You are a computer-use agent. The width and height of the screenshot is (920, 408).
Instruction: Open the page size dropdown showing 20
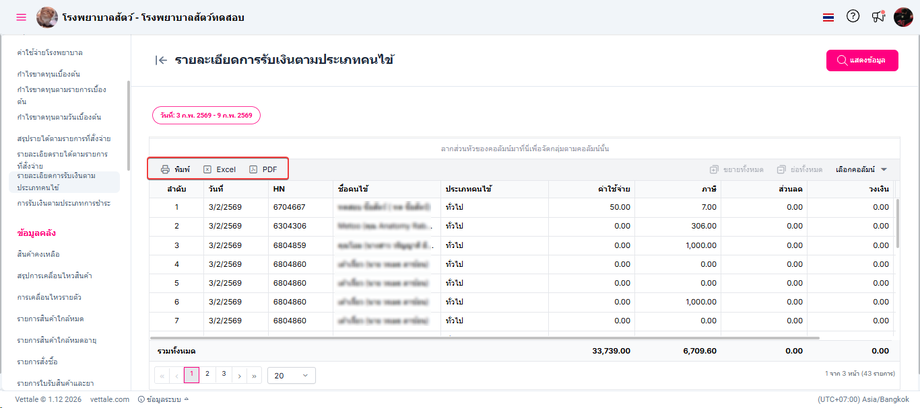[291, 375]
